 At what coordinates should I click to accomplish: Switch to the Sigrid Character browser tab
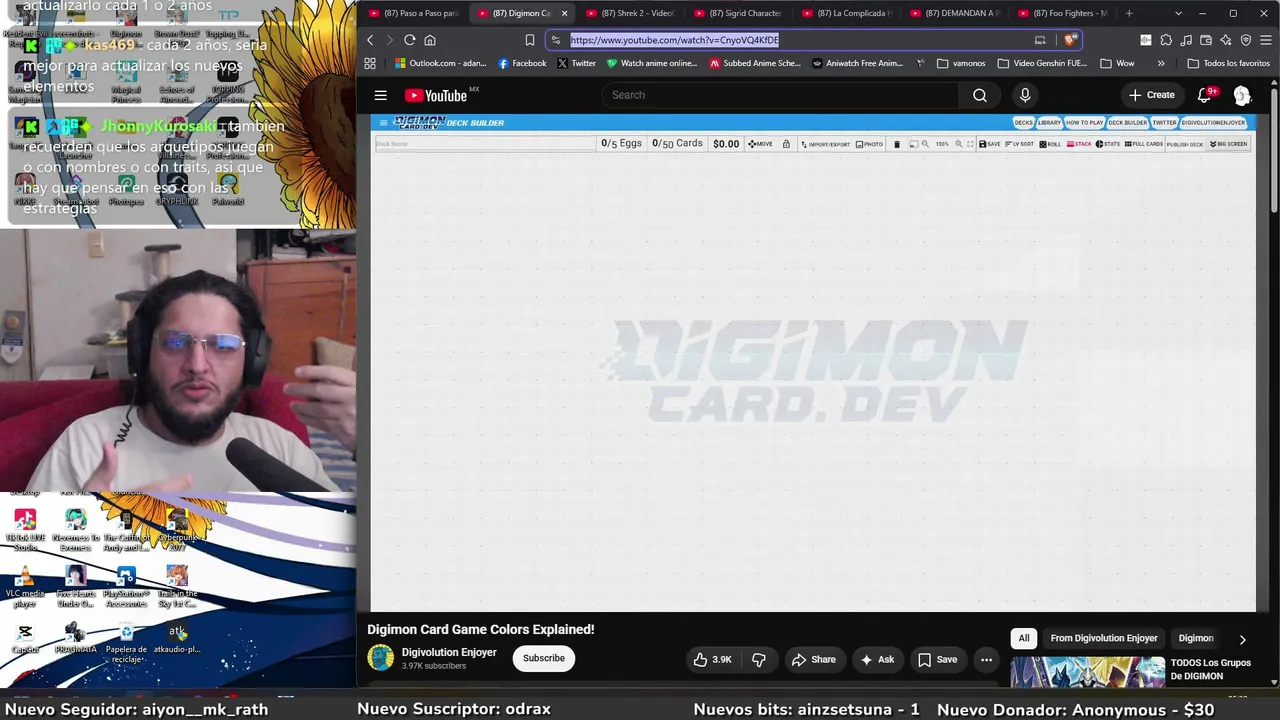point(738,13)
